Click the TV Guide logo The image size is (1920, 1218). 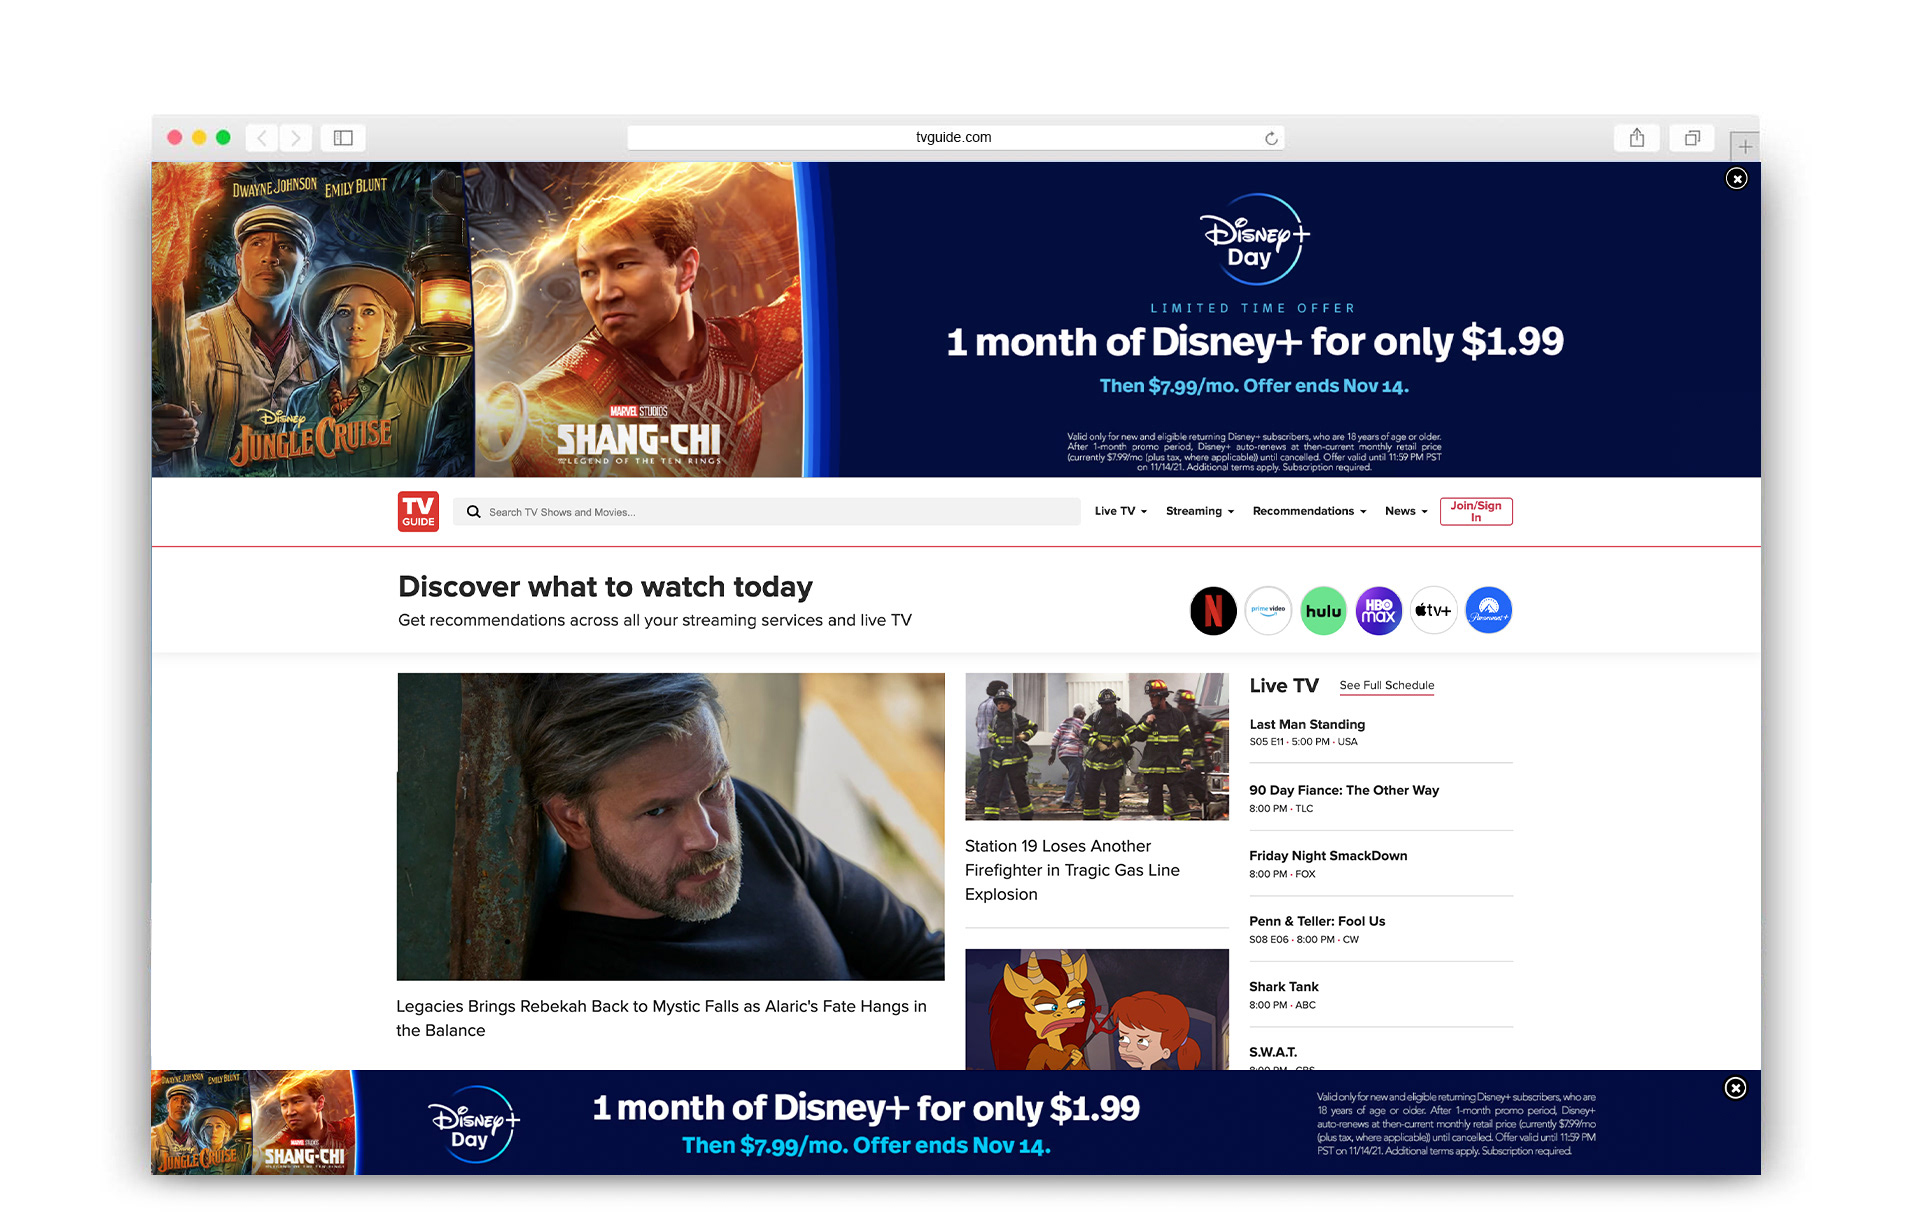[x=418, y=511]
